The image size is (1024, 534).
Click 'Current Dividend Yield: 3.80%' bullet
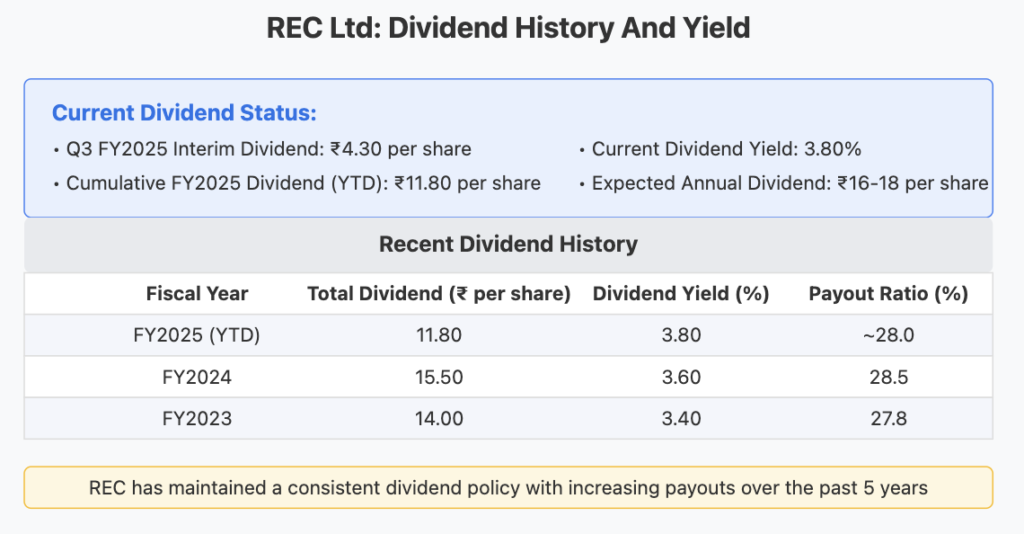pyautogui.click(x=726, y=149)
